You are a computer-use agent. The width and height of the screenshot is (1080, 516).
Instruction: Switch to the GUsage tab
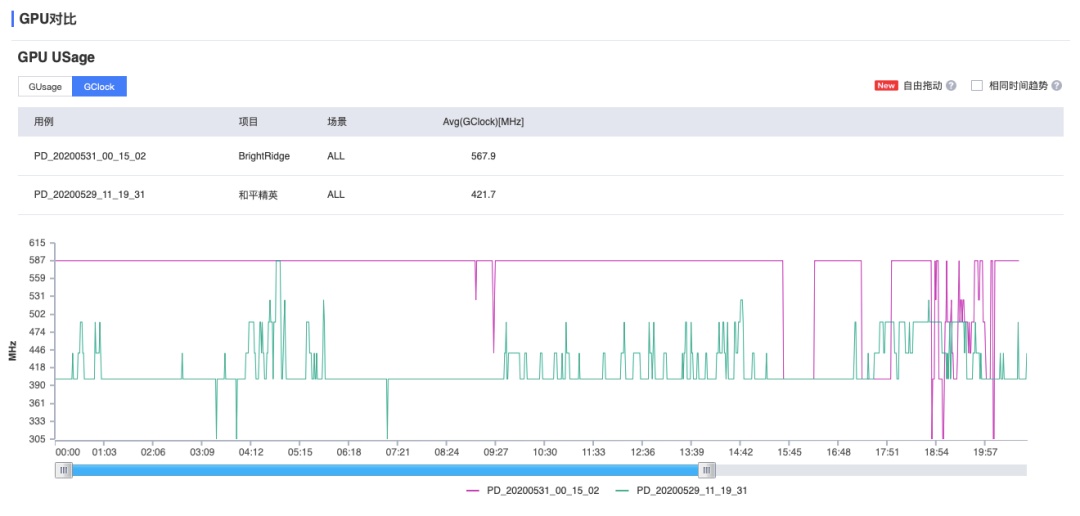coord(45,87)
